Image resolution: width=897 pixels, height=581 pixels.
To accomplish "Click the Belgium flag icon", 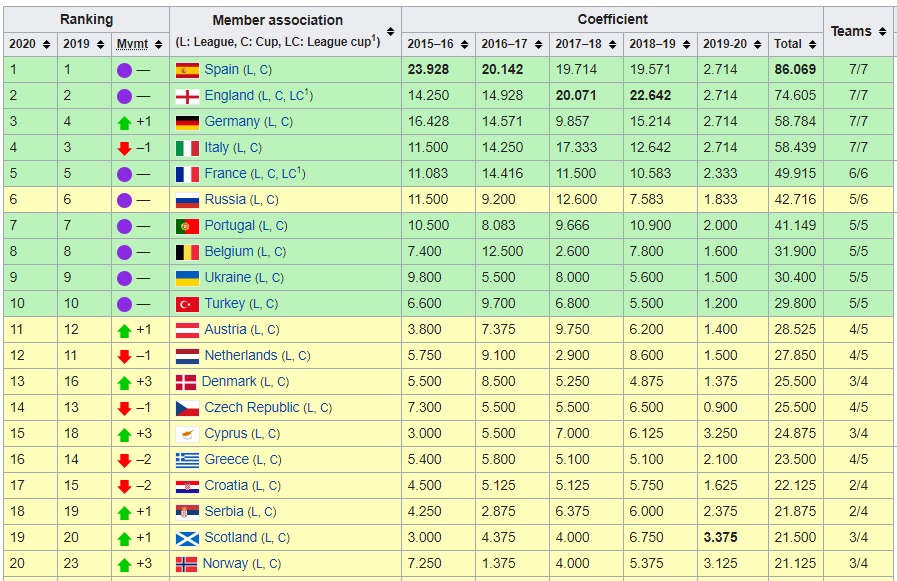I will 187,252.
